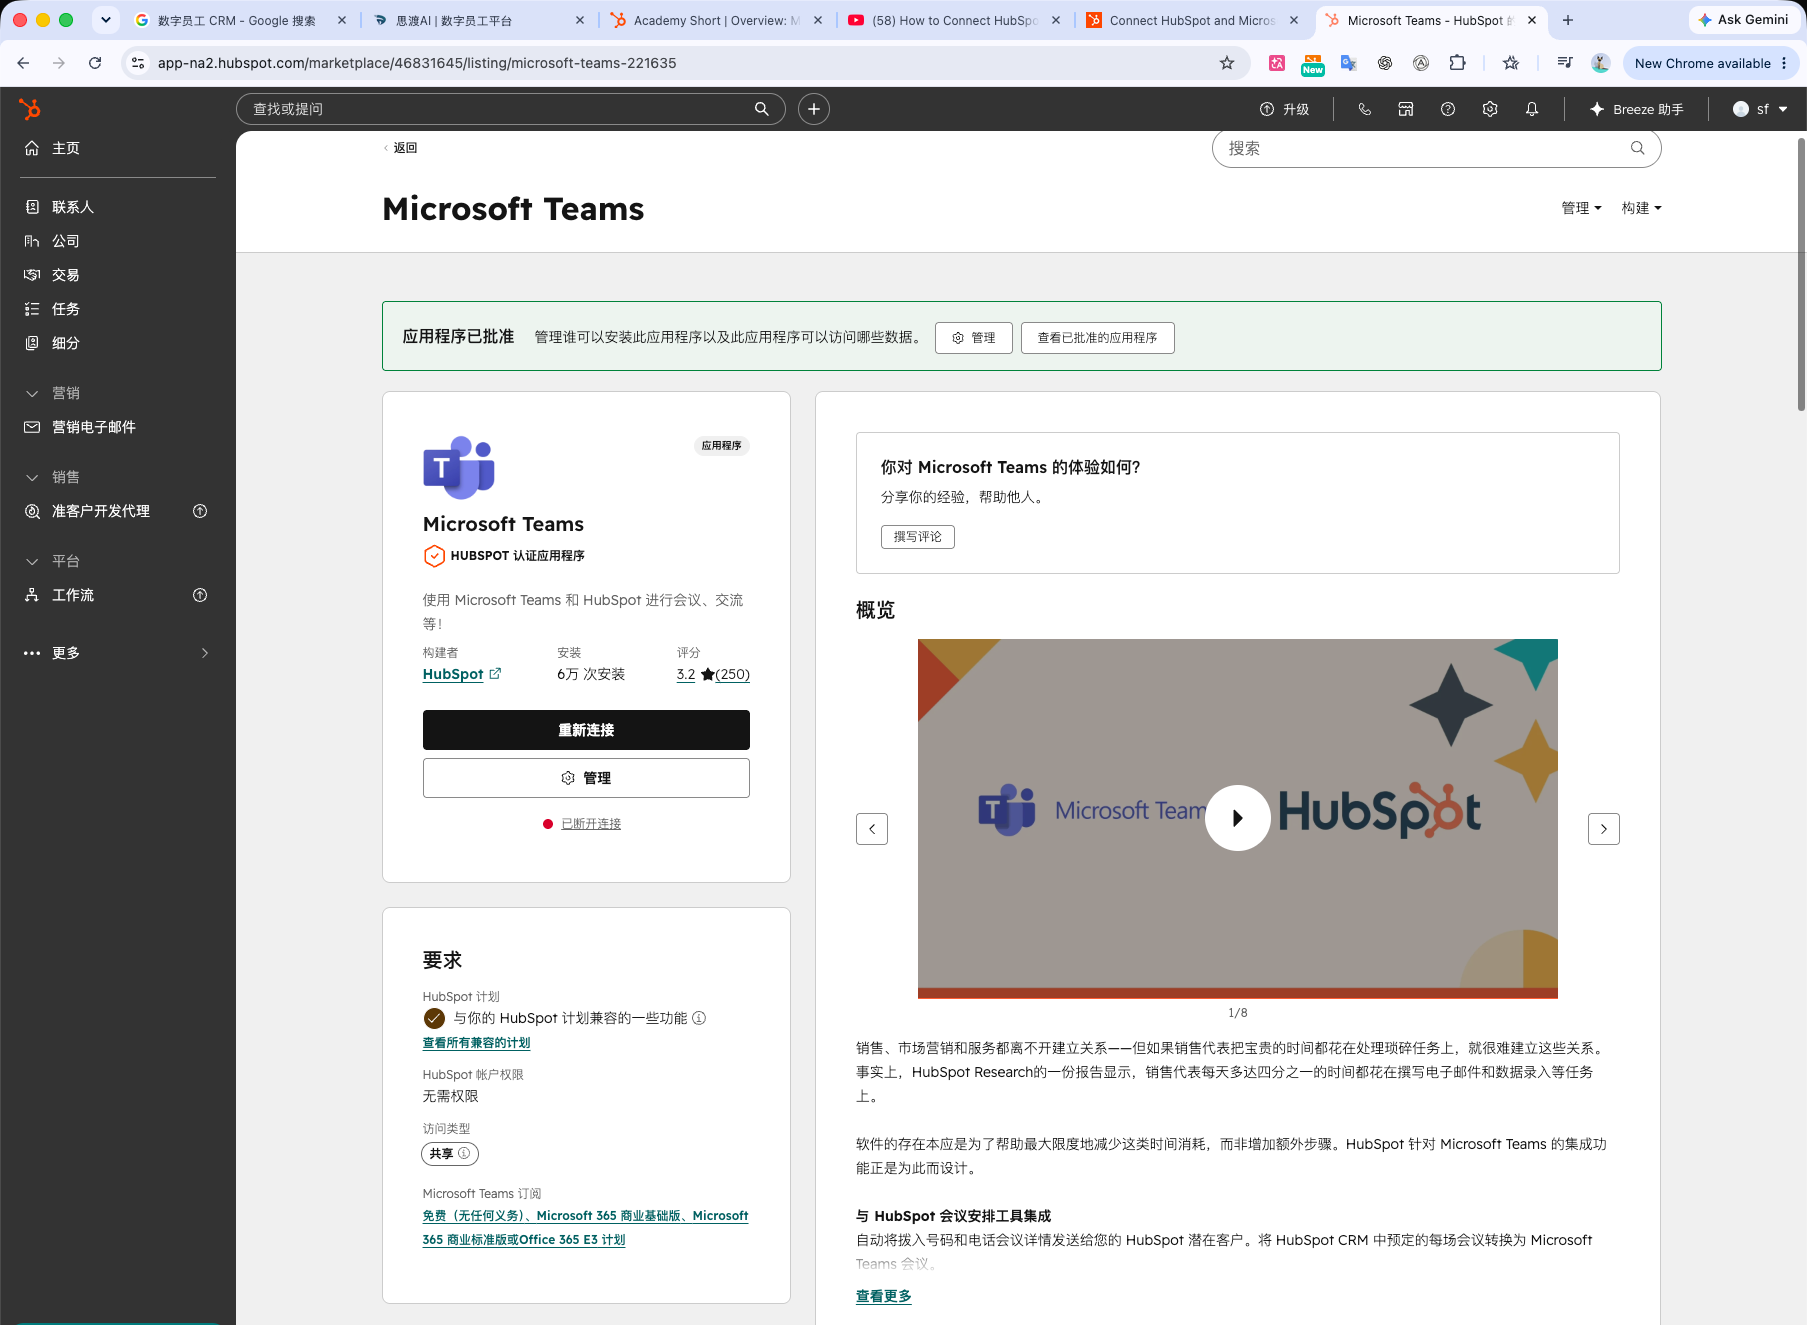1807x1325 pixels.
Task: Click the 重新连接 reconnect button
Action: 586,730
